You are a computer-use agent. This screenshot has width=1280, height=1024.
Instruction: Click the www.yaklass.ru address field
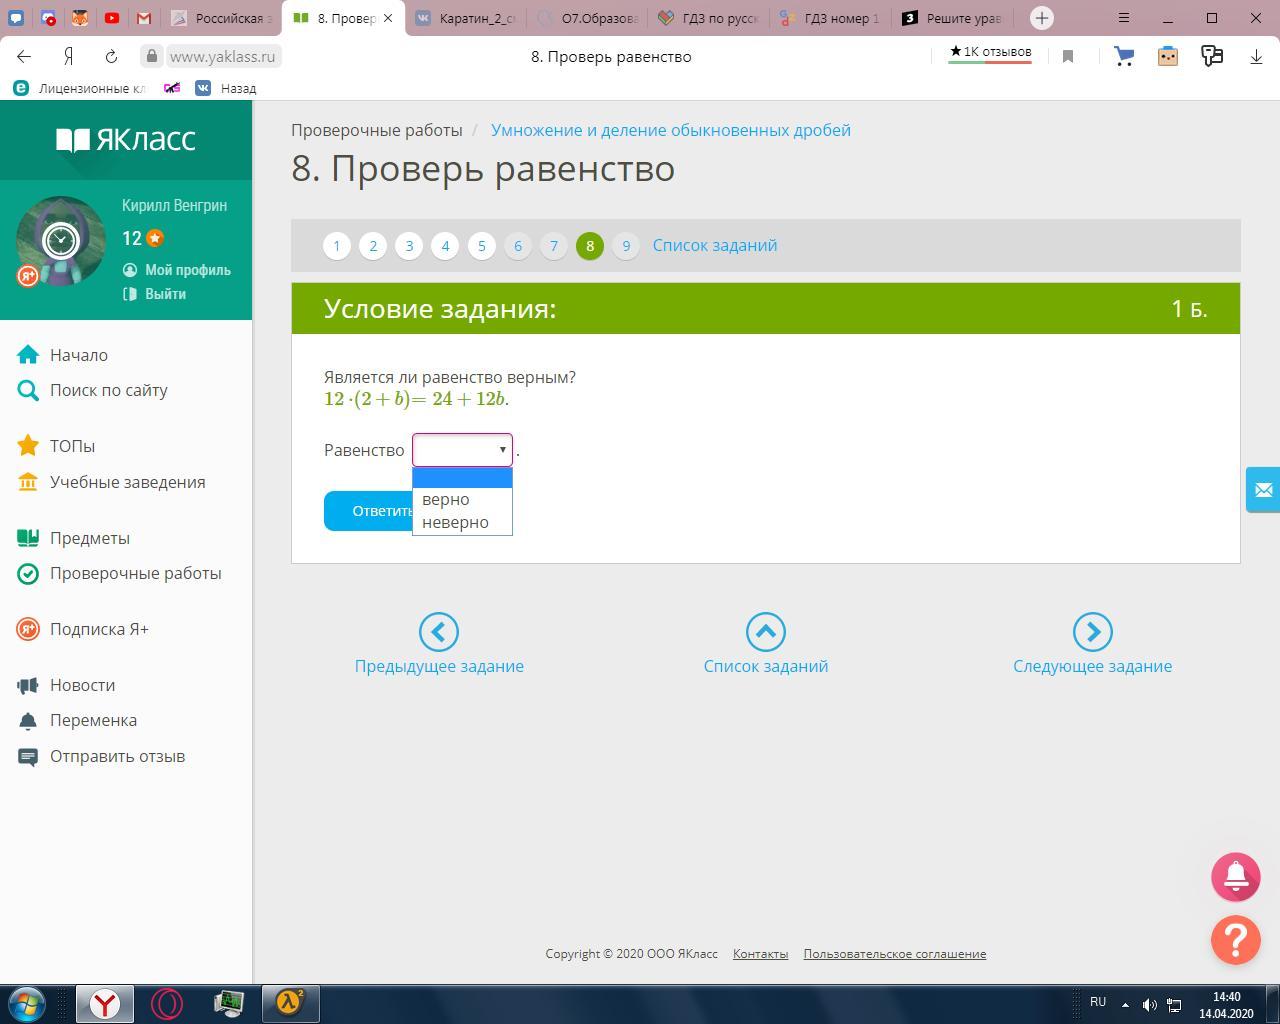222,56
